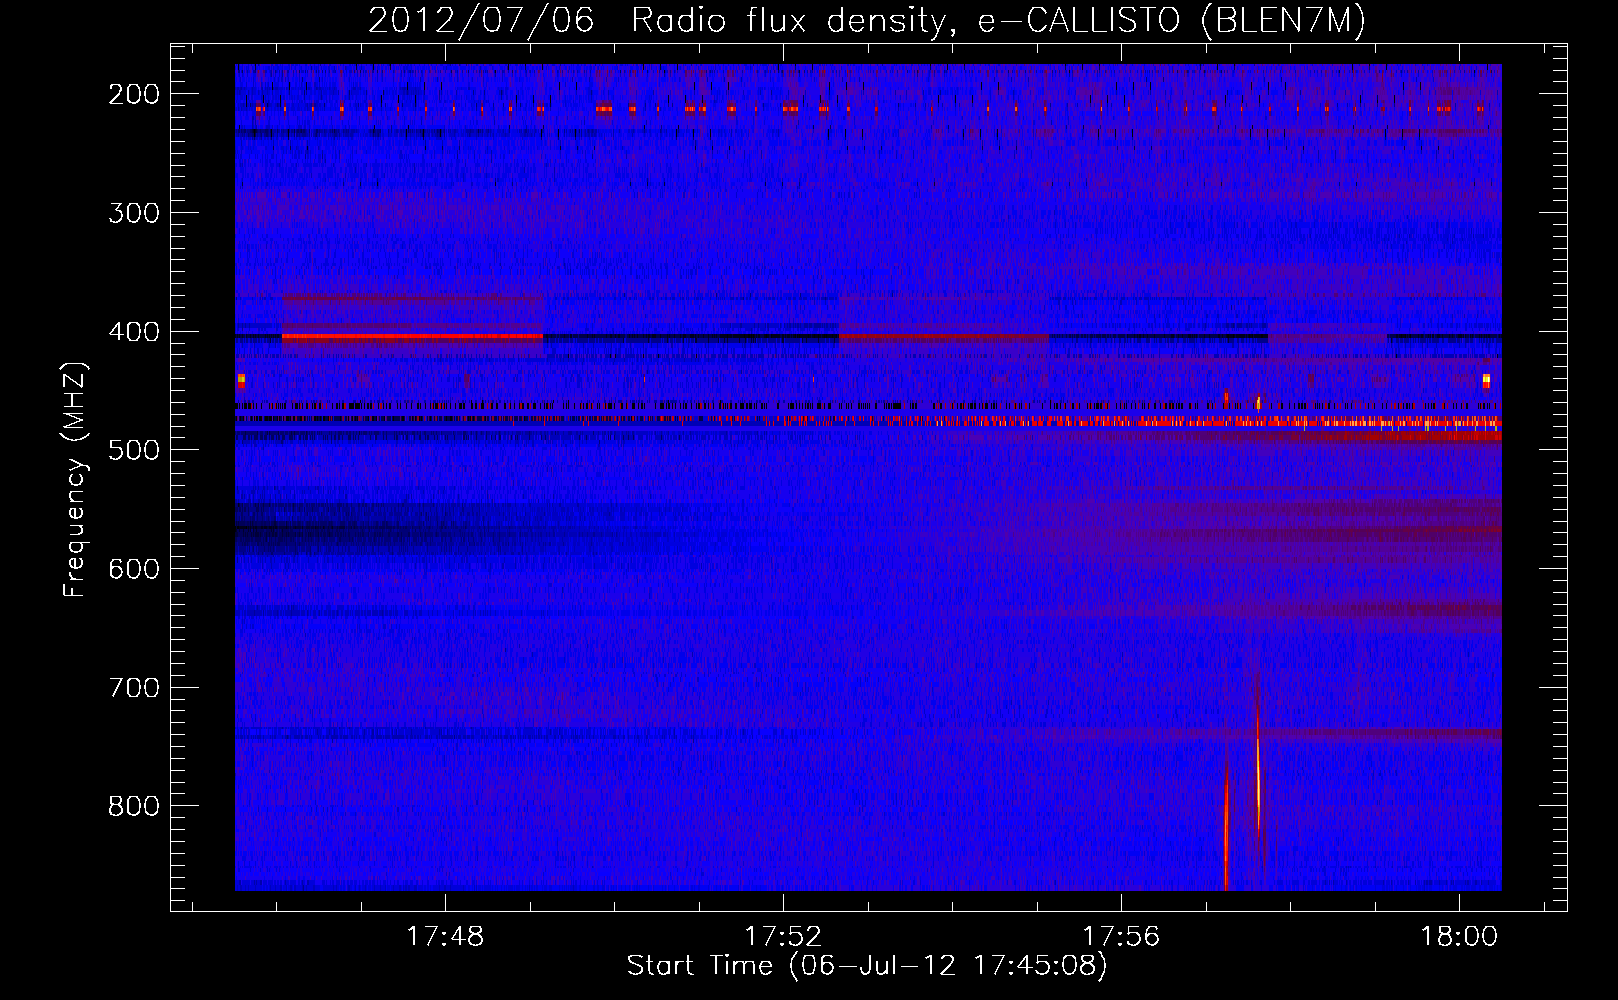Click the 18:00 time tick label
Viewport: 1618px width, 1000px height.
click(1459, 936)
